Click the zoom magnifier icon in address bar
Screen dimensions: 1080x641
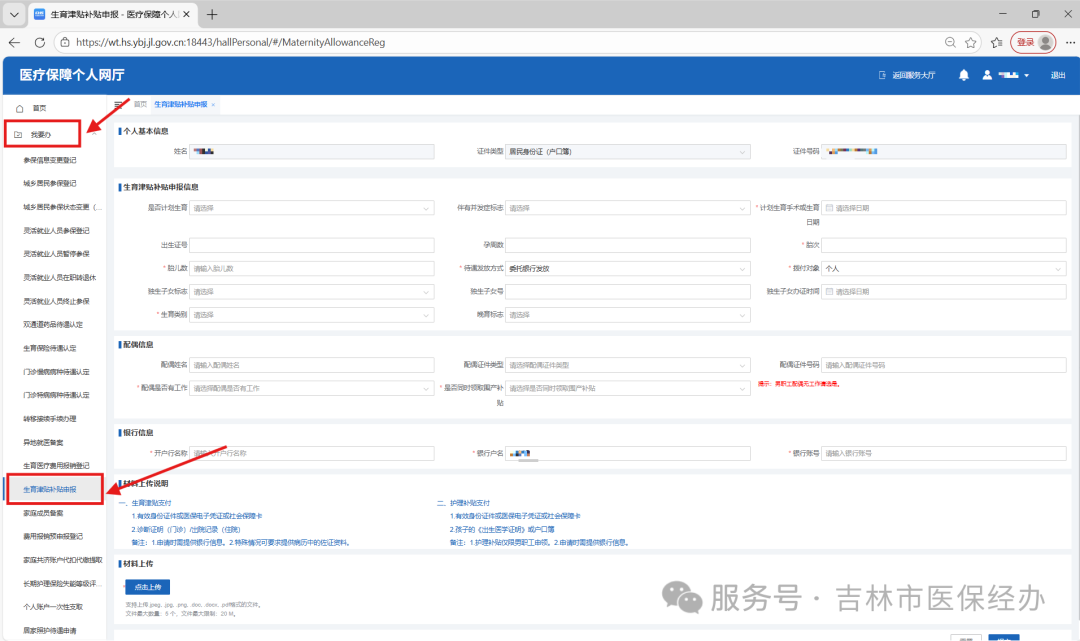[x=951, y=43]
